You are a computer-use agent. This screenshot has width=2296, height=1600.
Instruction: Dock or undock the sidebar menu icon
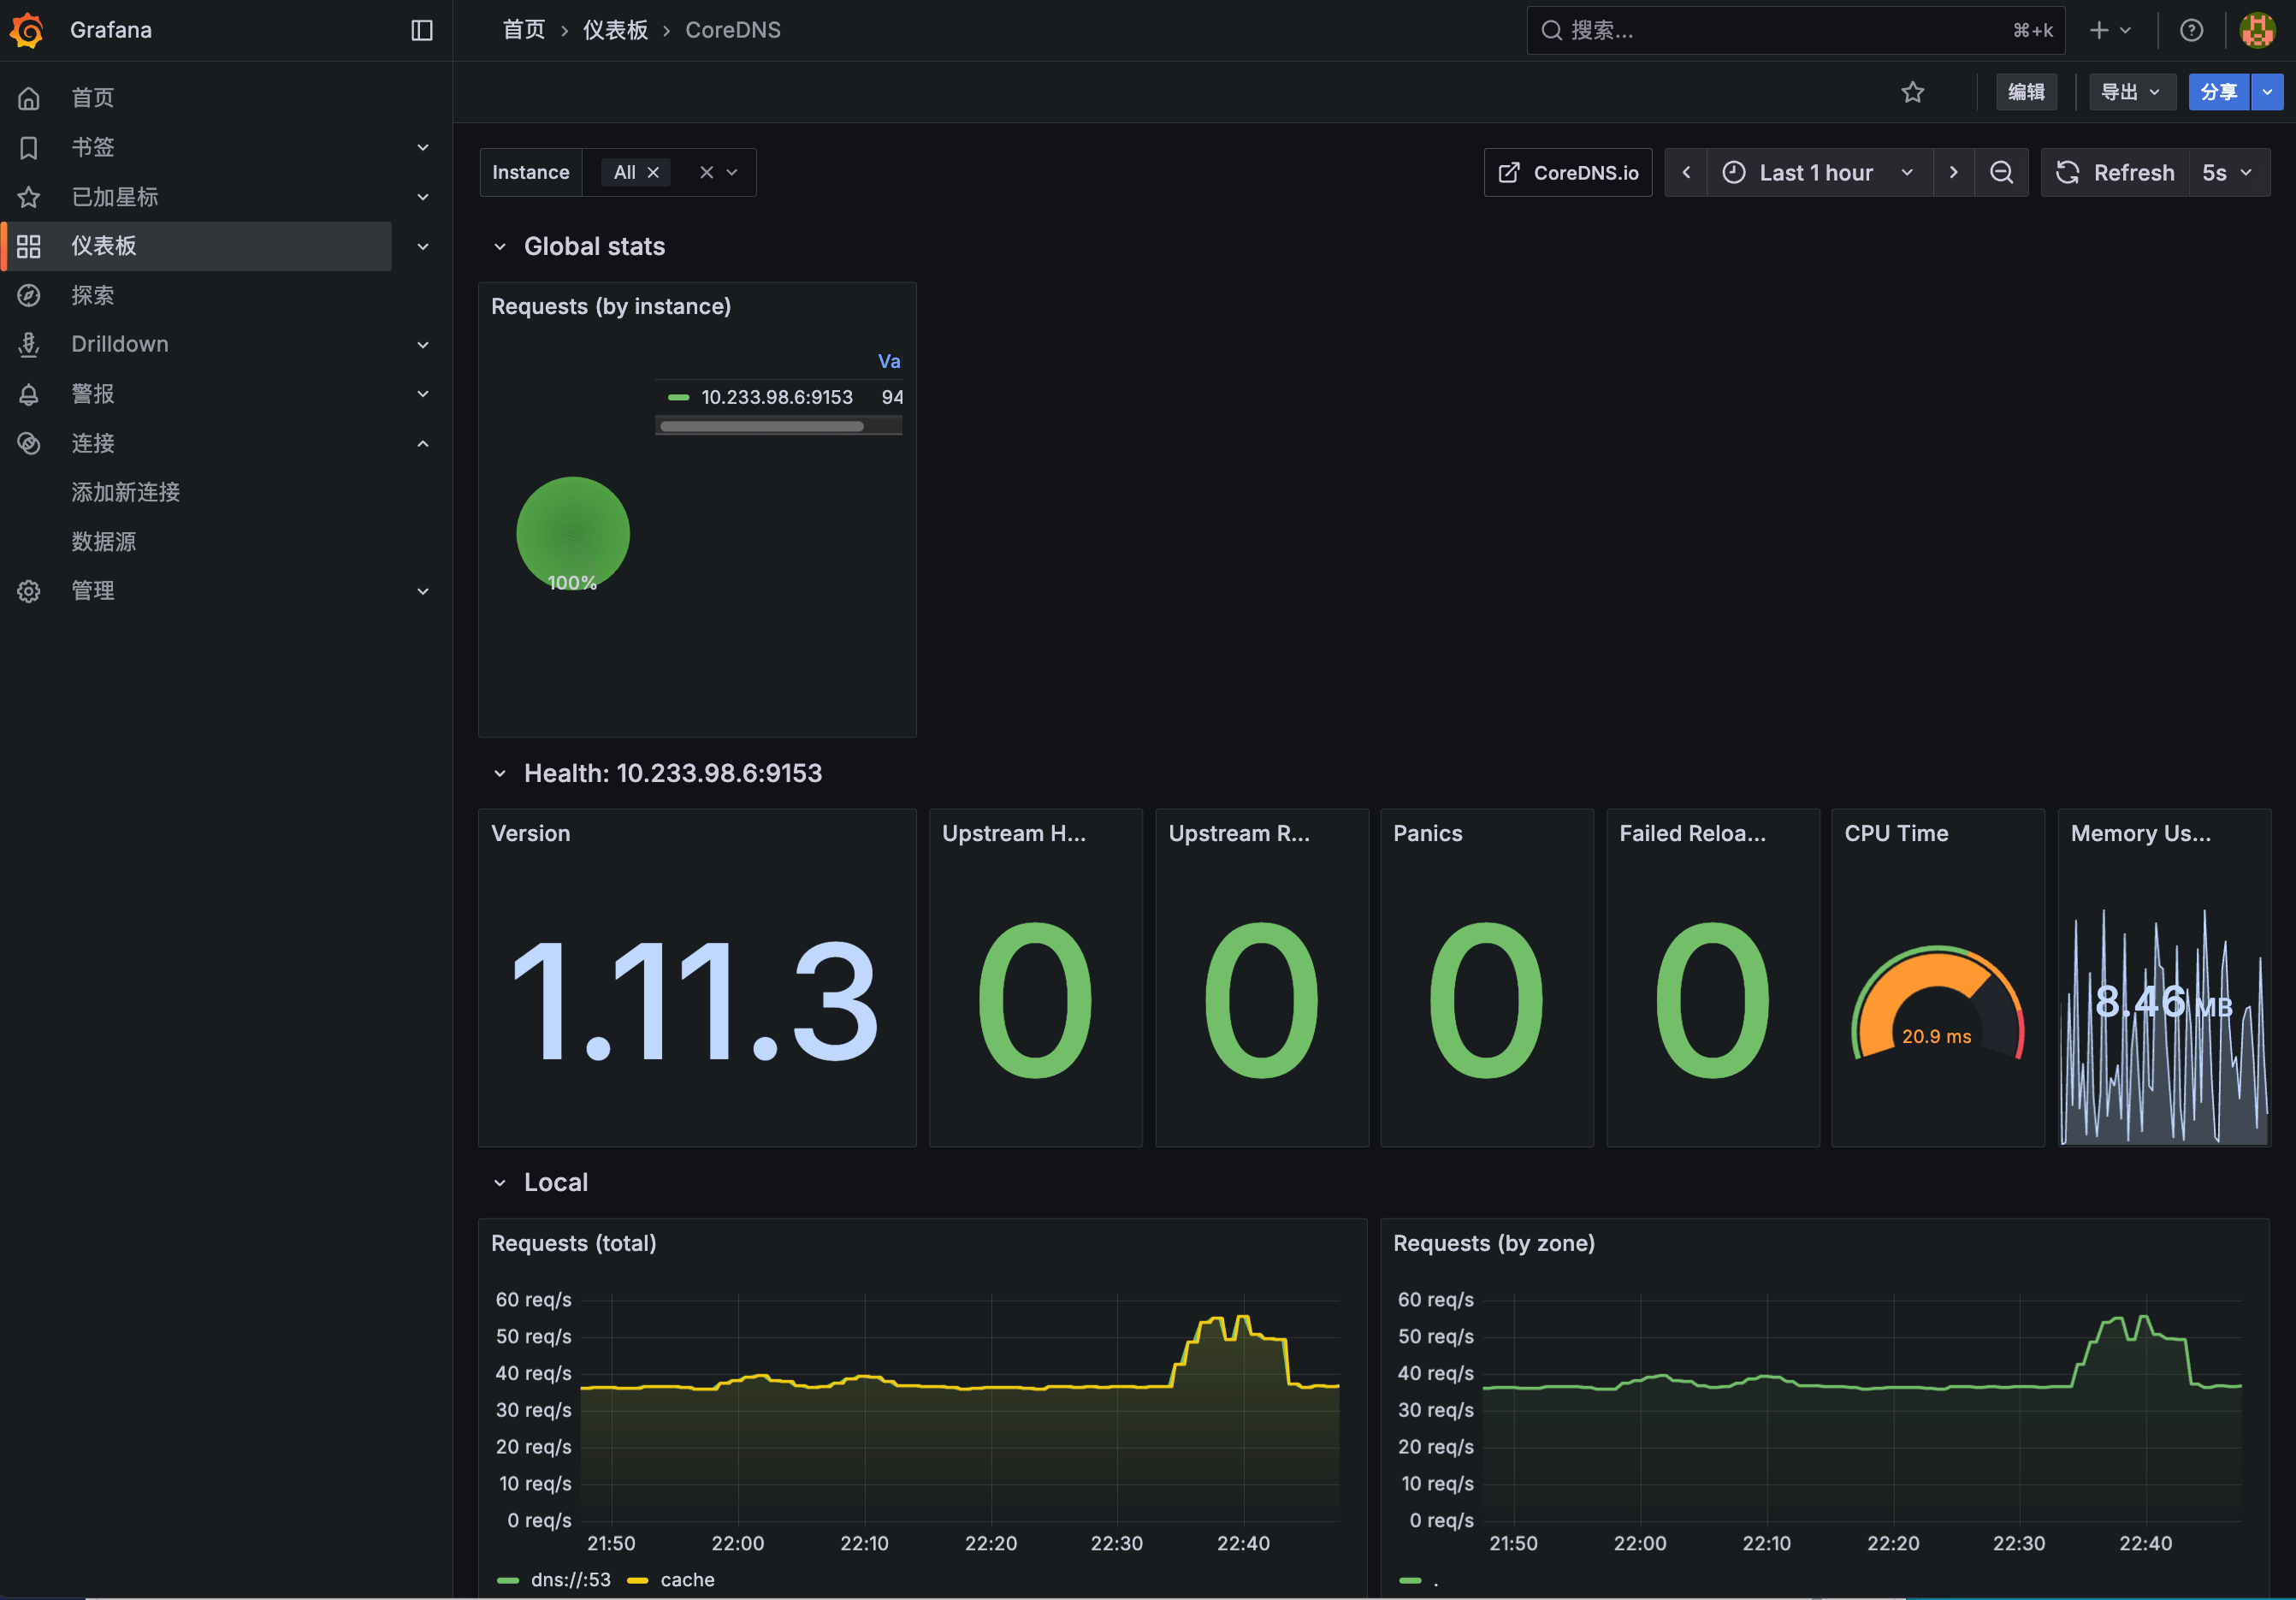pos(422,30)
